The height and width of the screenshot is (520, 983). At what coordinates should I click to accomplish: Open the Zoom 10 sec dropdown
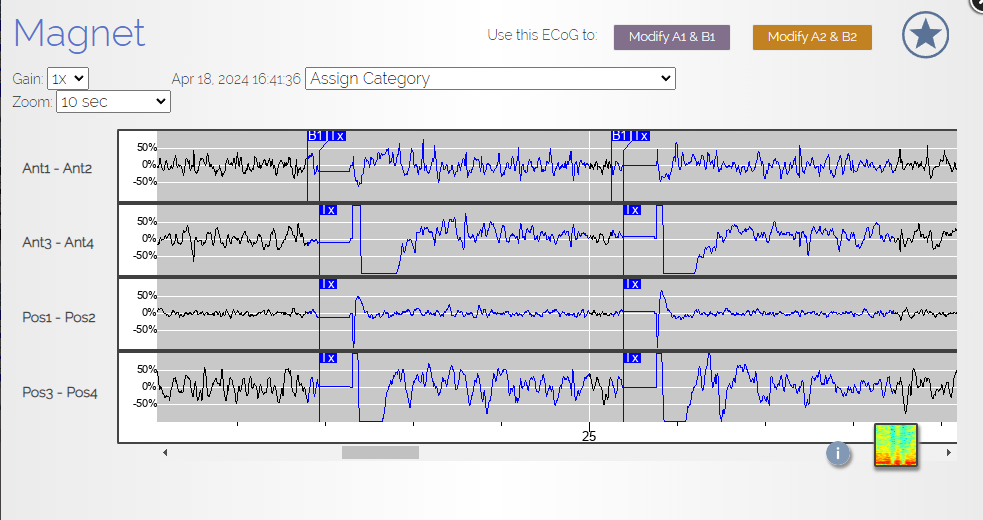pos(113,102)
